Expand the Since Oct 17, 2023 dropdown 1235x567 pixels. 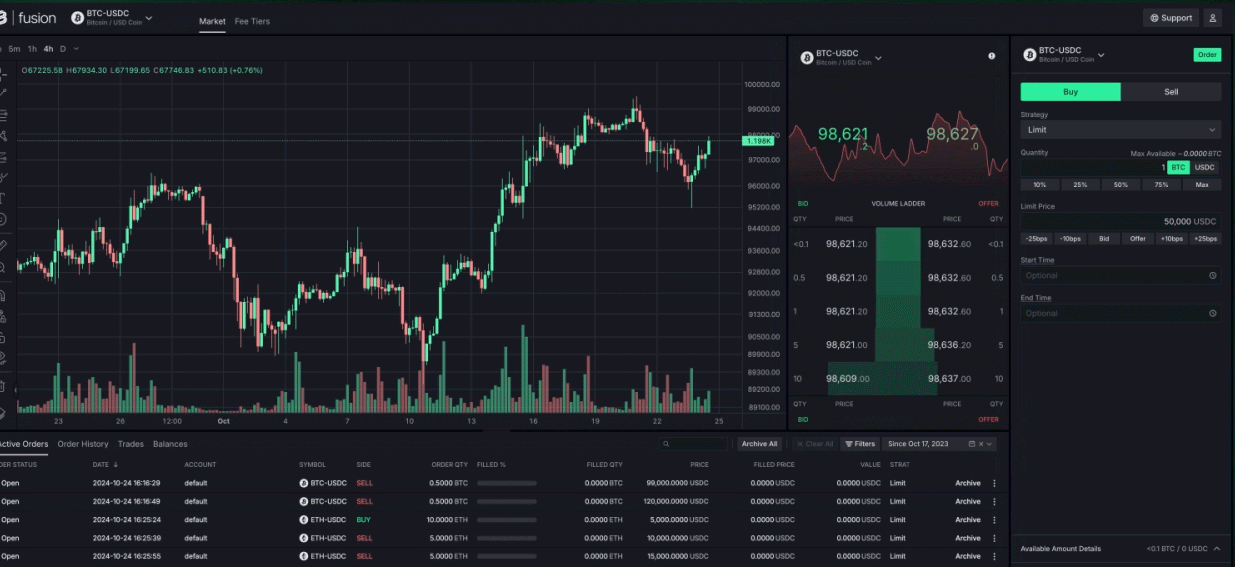click(990, 444)
